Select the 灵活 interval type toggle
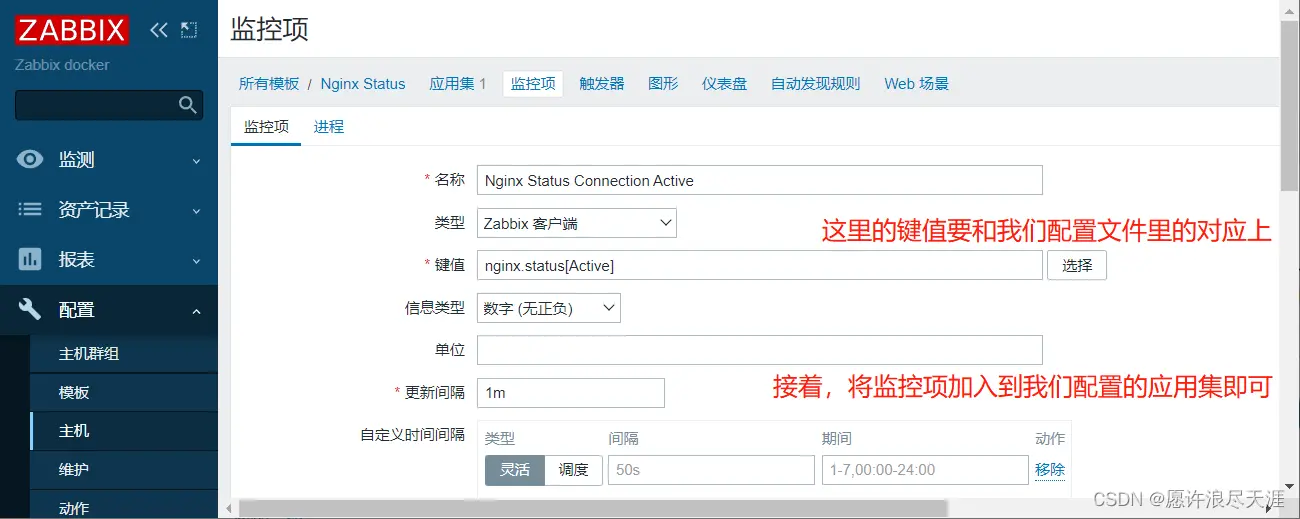 pos(515,470)
